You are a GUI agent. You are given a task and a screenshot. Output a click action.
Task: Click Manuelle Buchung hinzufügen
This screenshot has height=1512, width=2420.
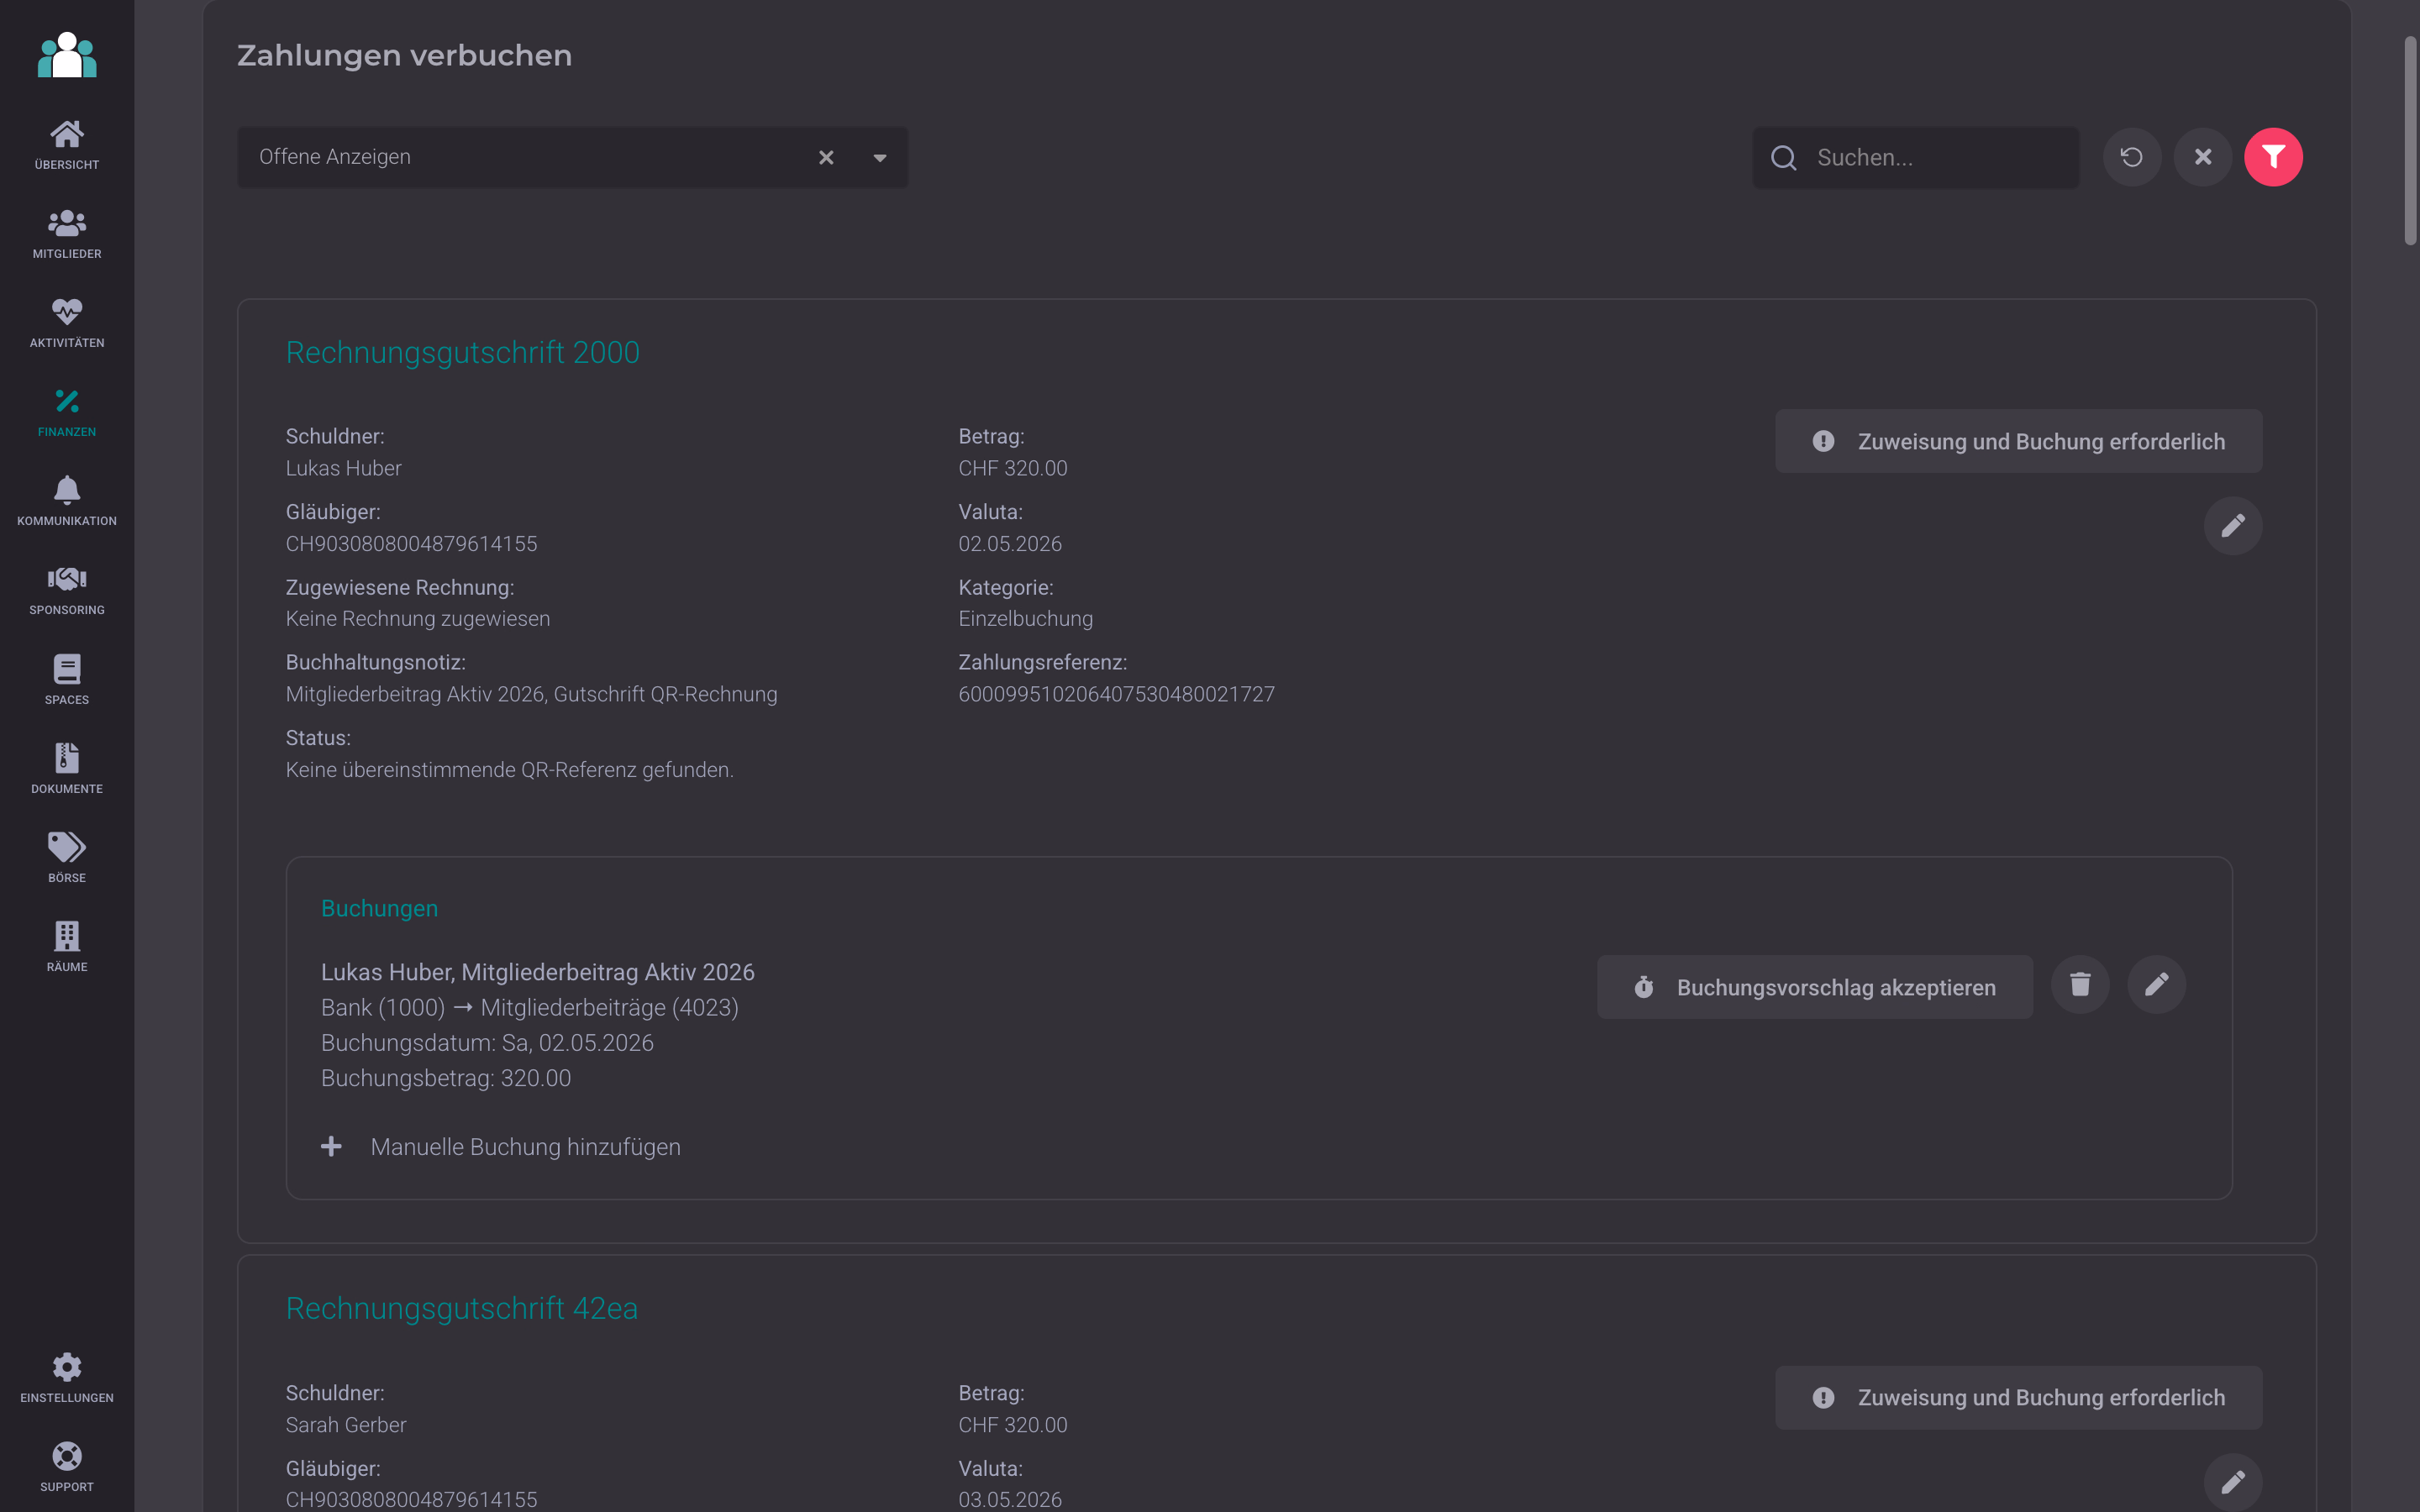click(525, 1147)
